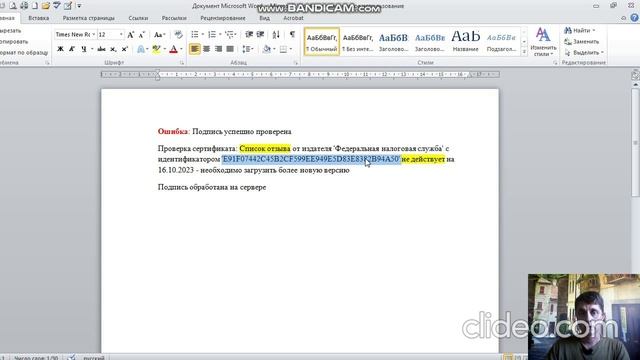Open folder icon in quick access toolbar
640x360 pixels.
coord(46,6)
